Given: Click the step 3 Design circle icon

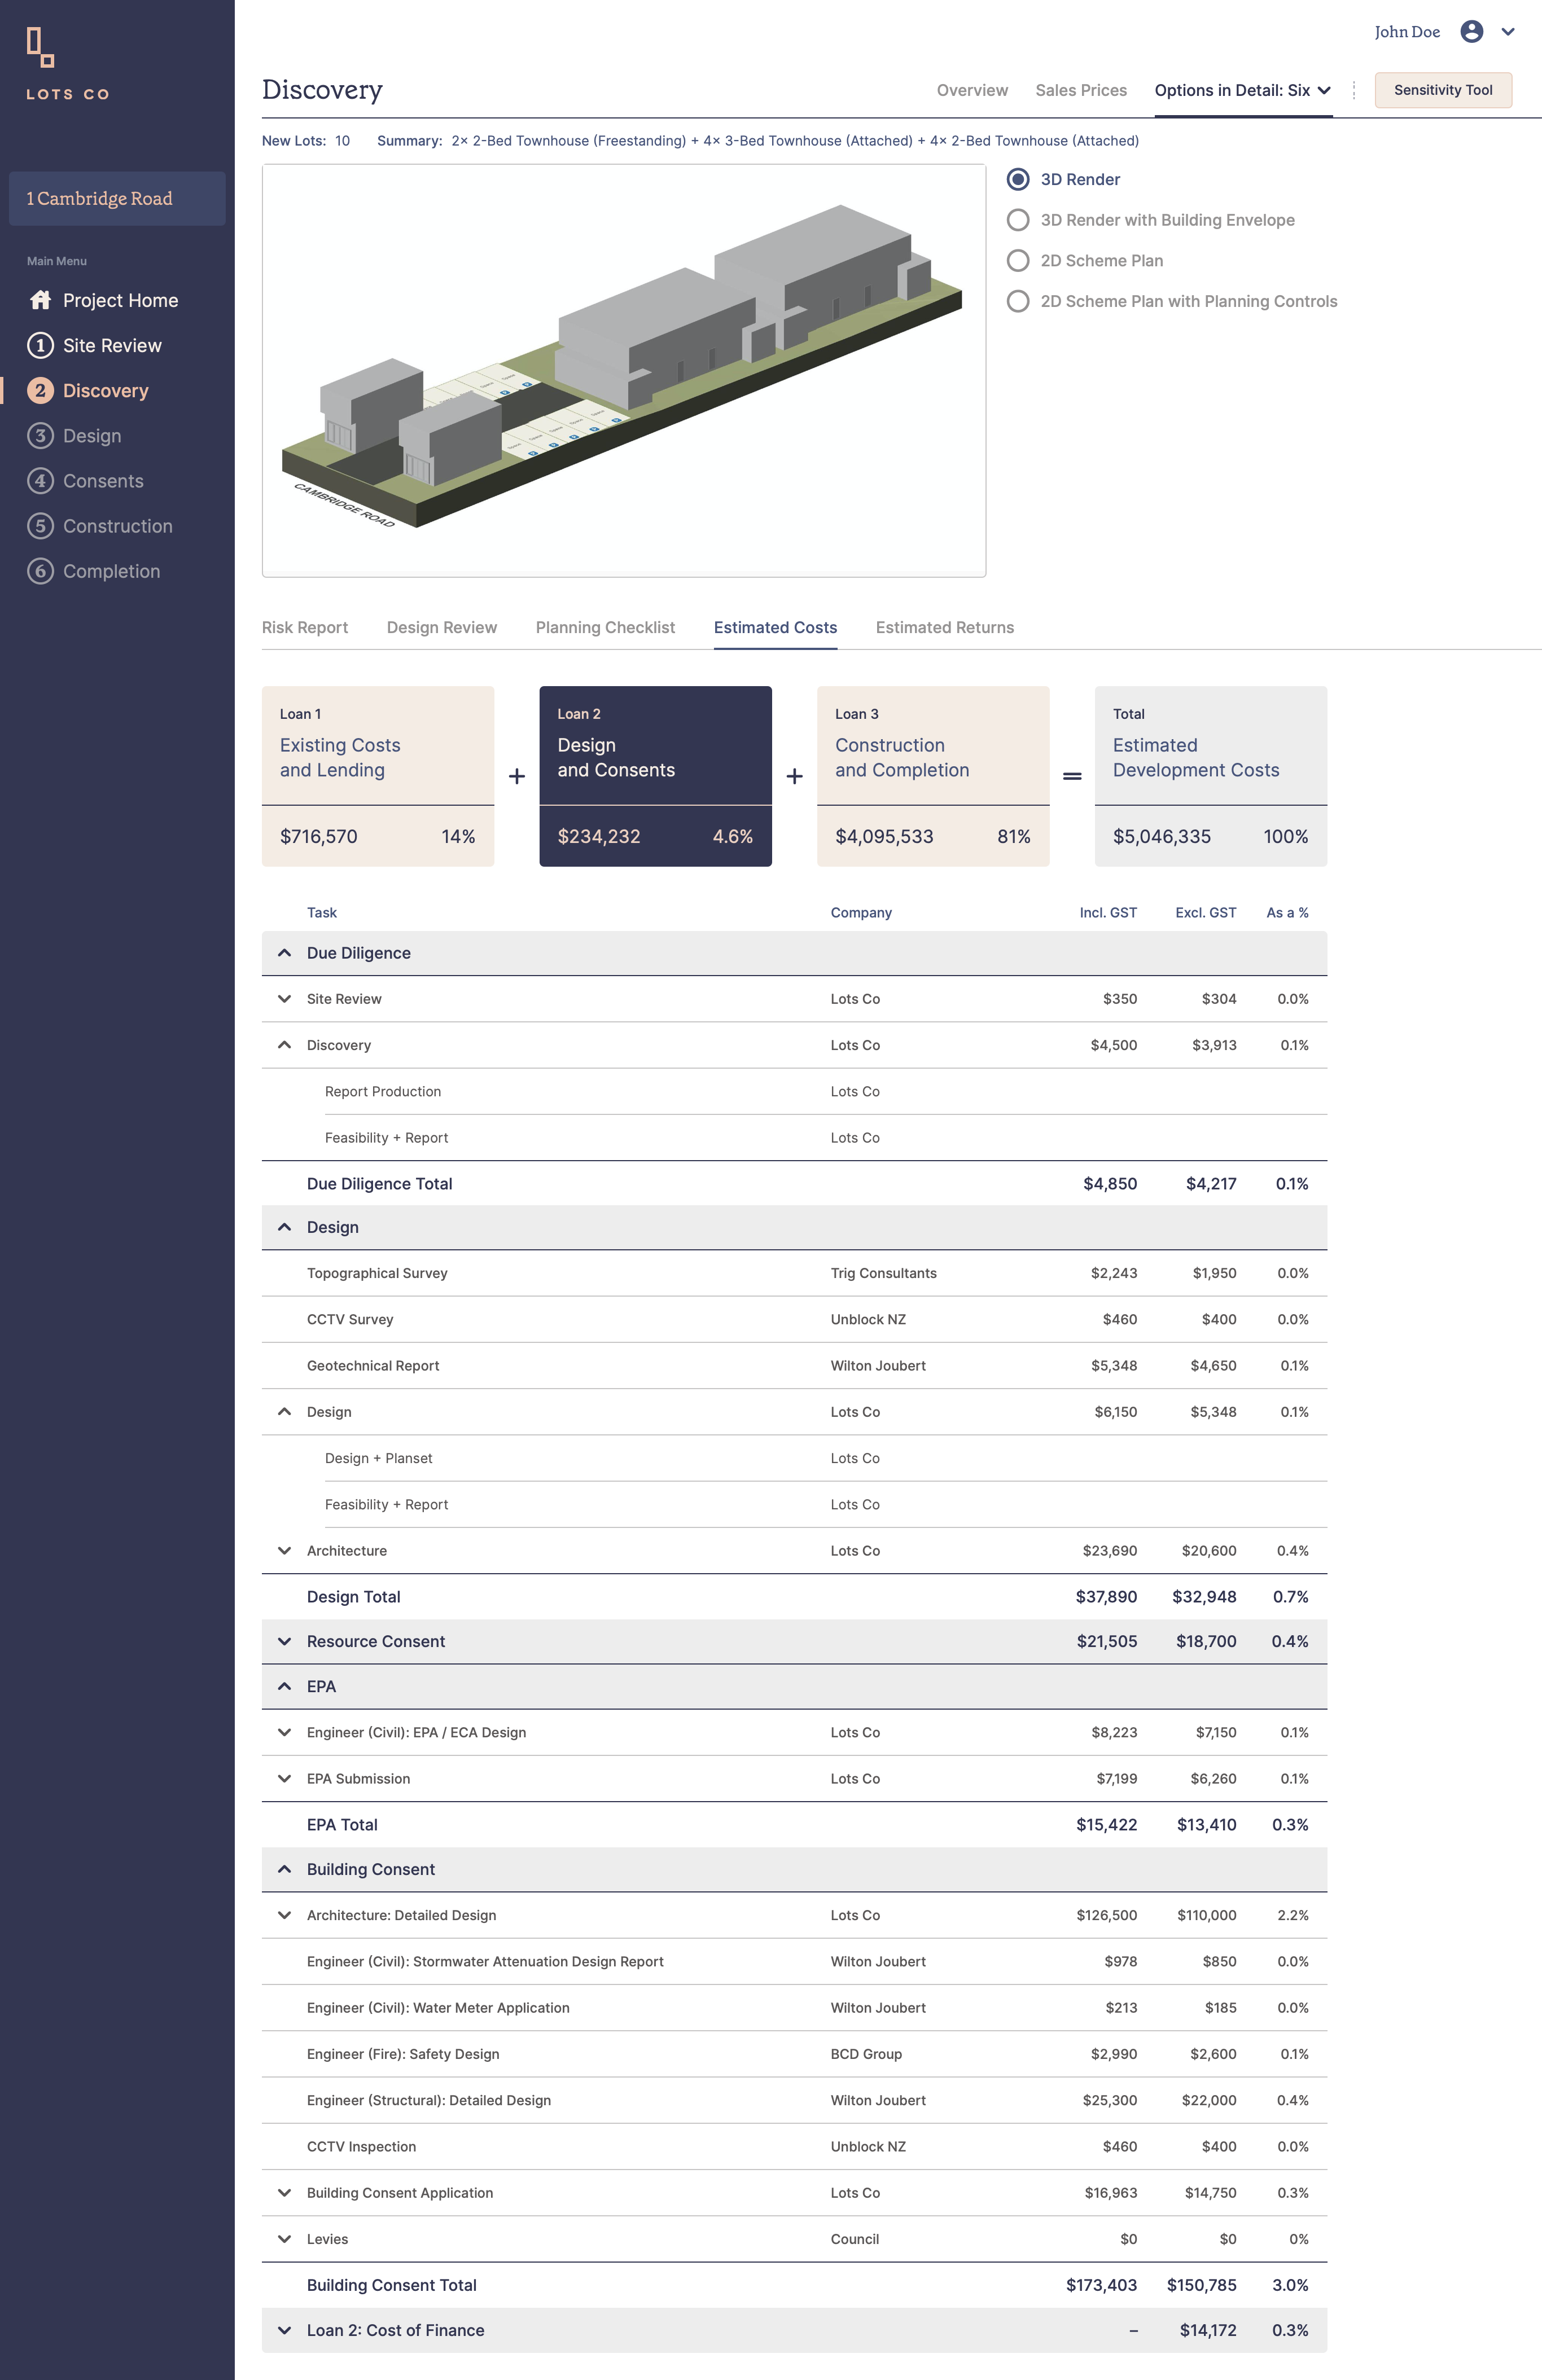Looking at the screenshot, I should (40, 436).
